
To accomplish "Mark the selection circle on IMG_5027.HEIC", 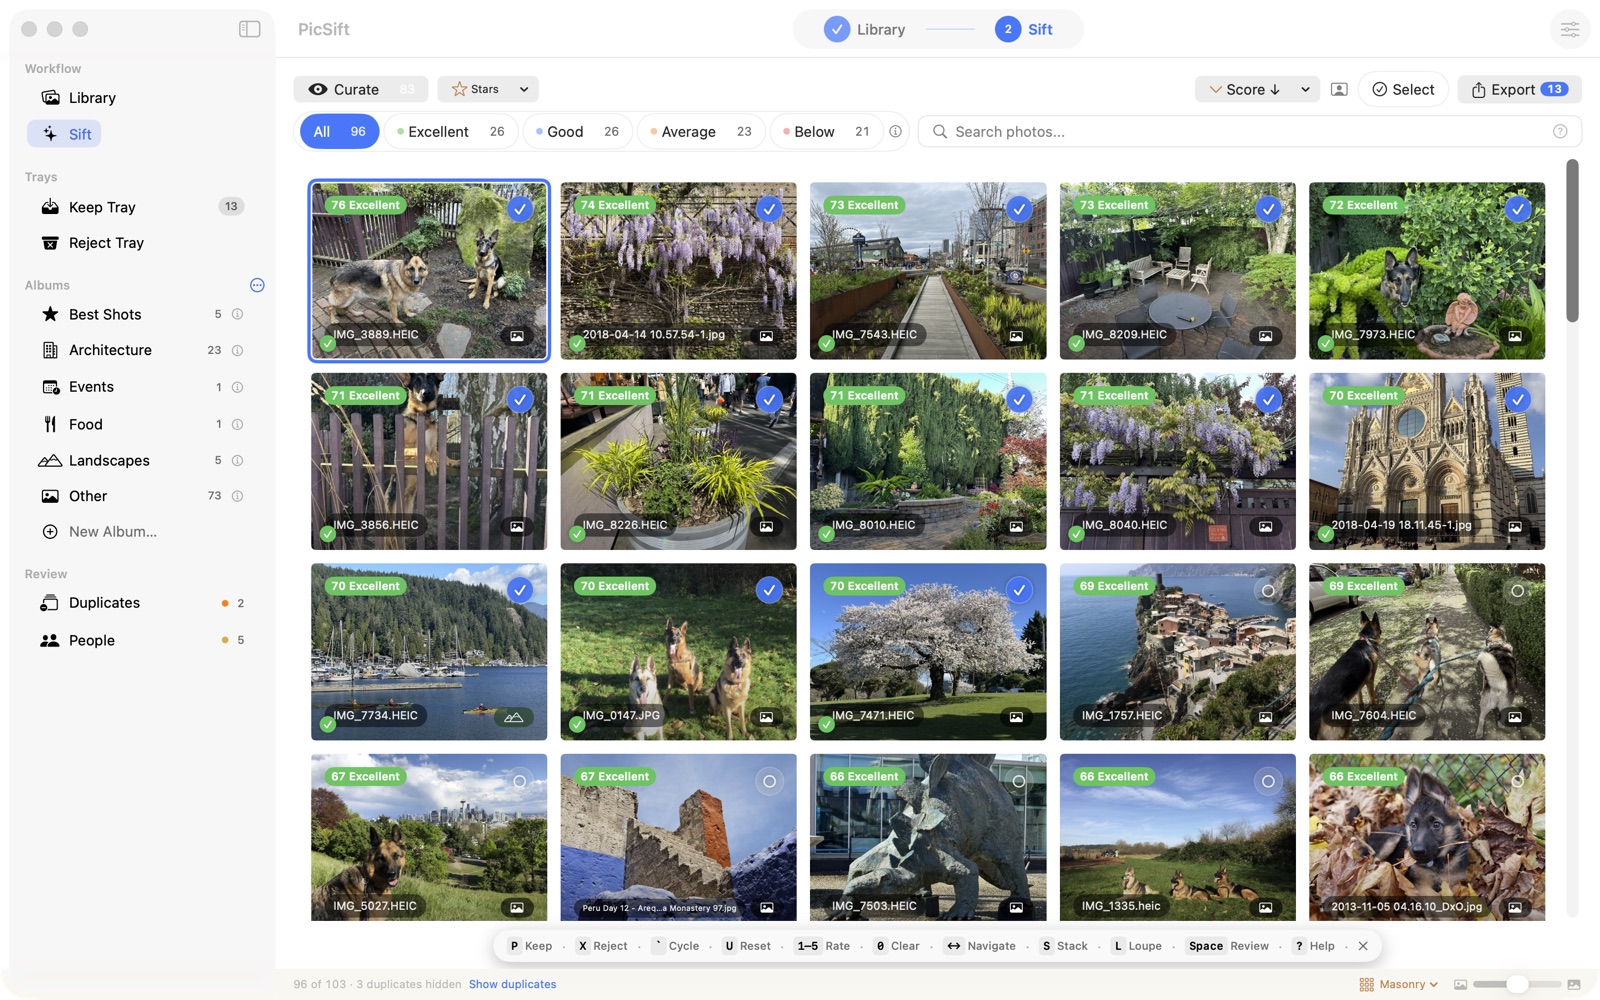I will coord(519,781).
